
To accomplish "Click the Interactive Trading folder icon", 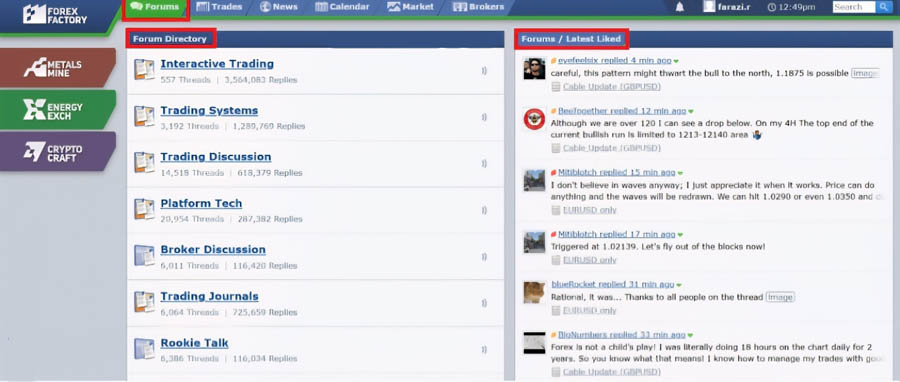I will coord(145,69).
